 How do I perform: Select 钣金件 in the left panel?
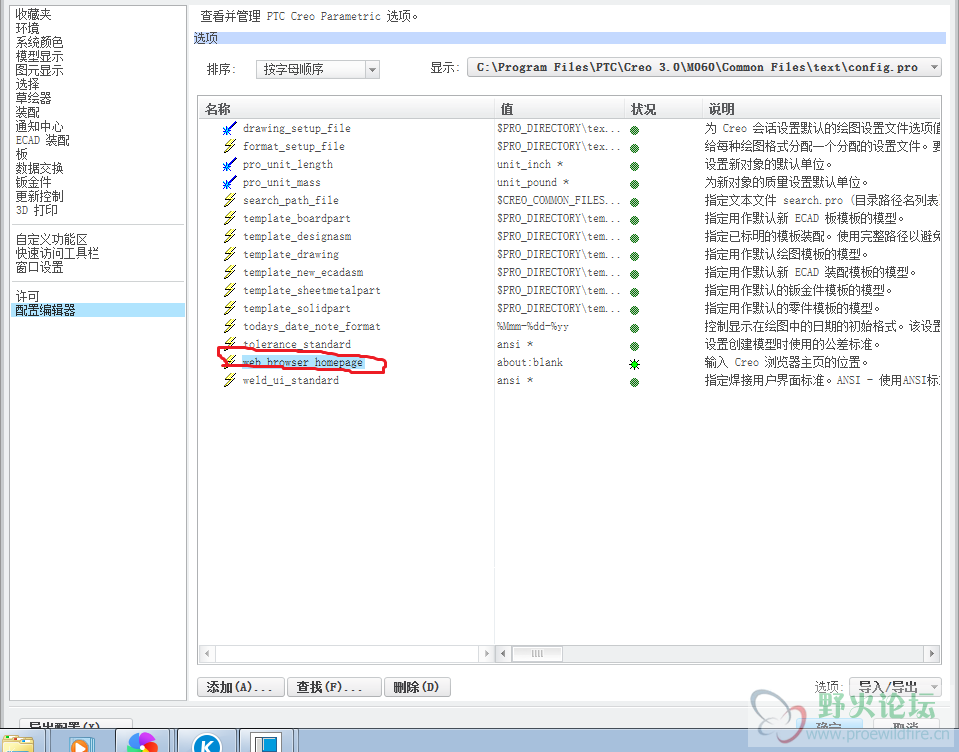[x=34, y=182]
